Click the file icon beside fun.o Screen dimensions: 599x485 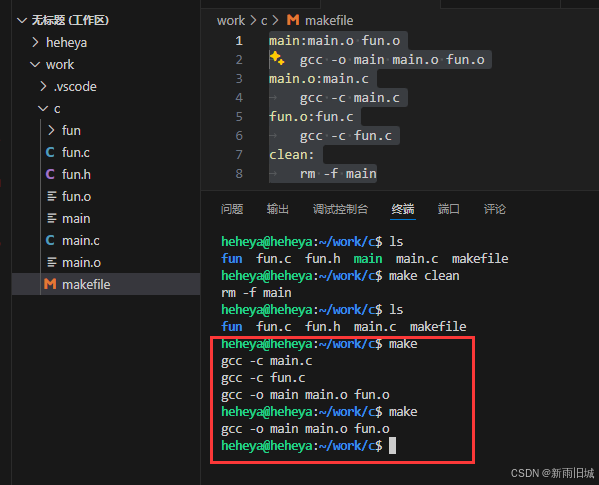pyautogui.click(x=52, y=196)
